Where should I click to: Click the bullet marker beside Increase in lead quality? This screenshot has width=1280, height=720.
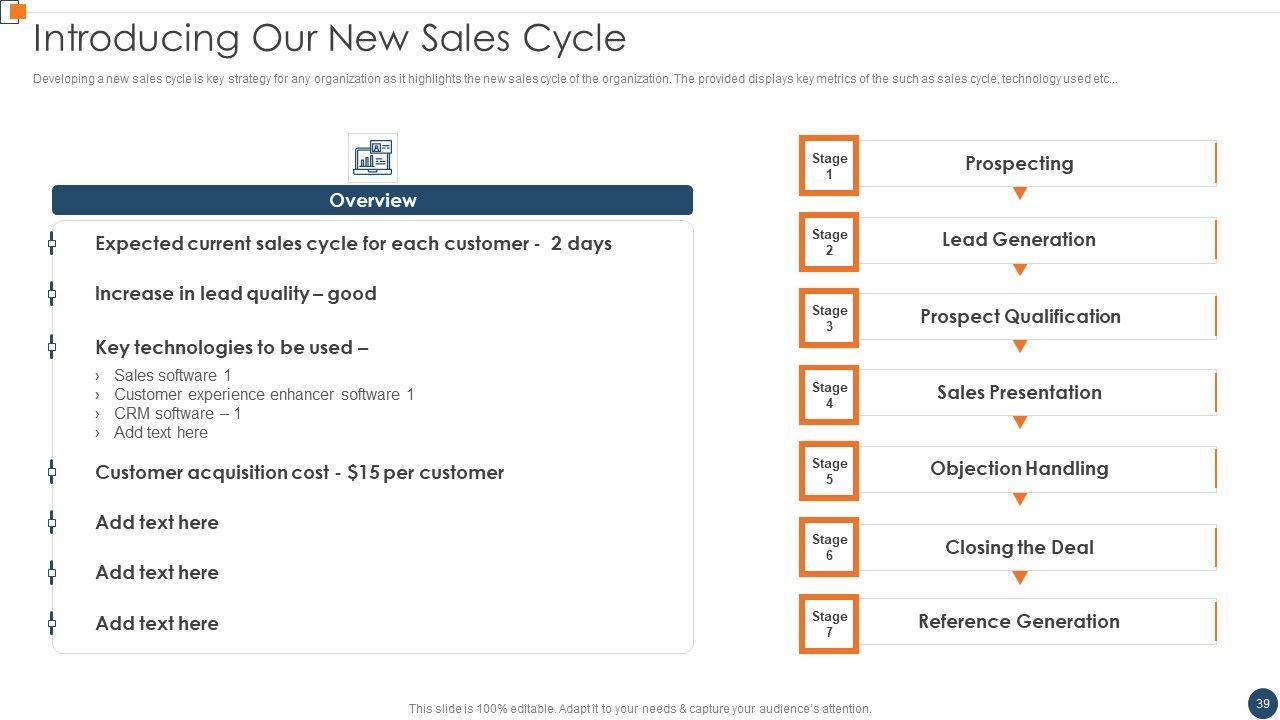tap(52, 293)
